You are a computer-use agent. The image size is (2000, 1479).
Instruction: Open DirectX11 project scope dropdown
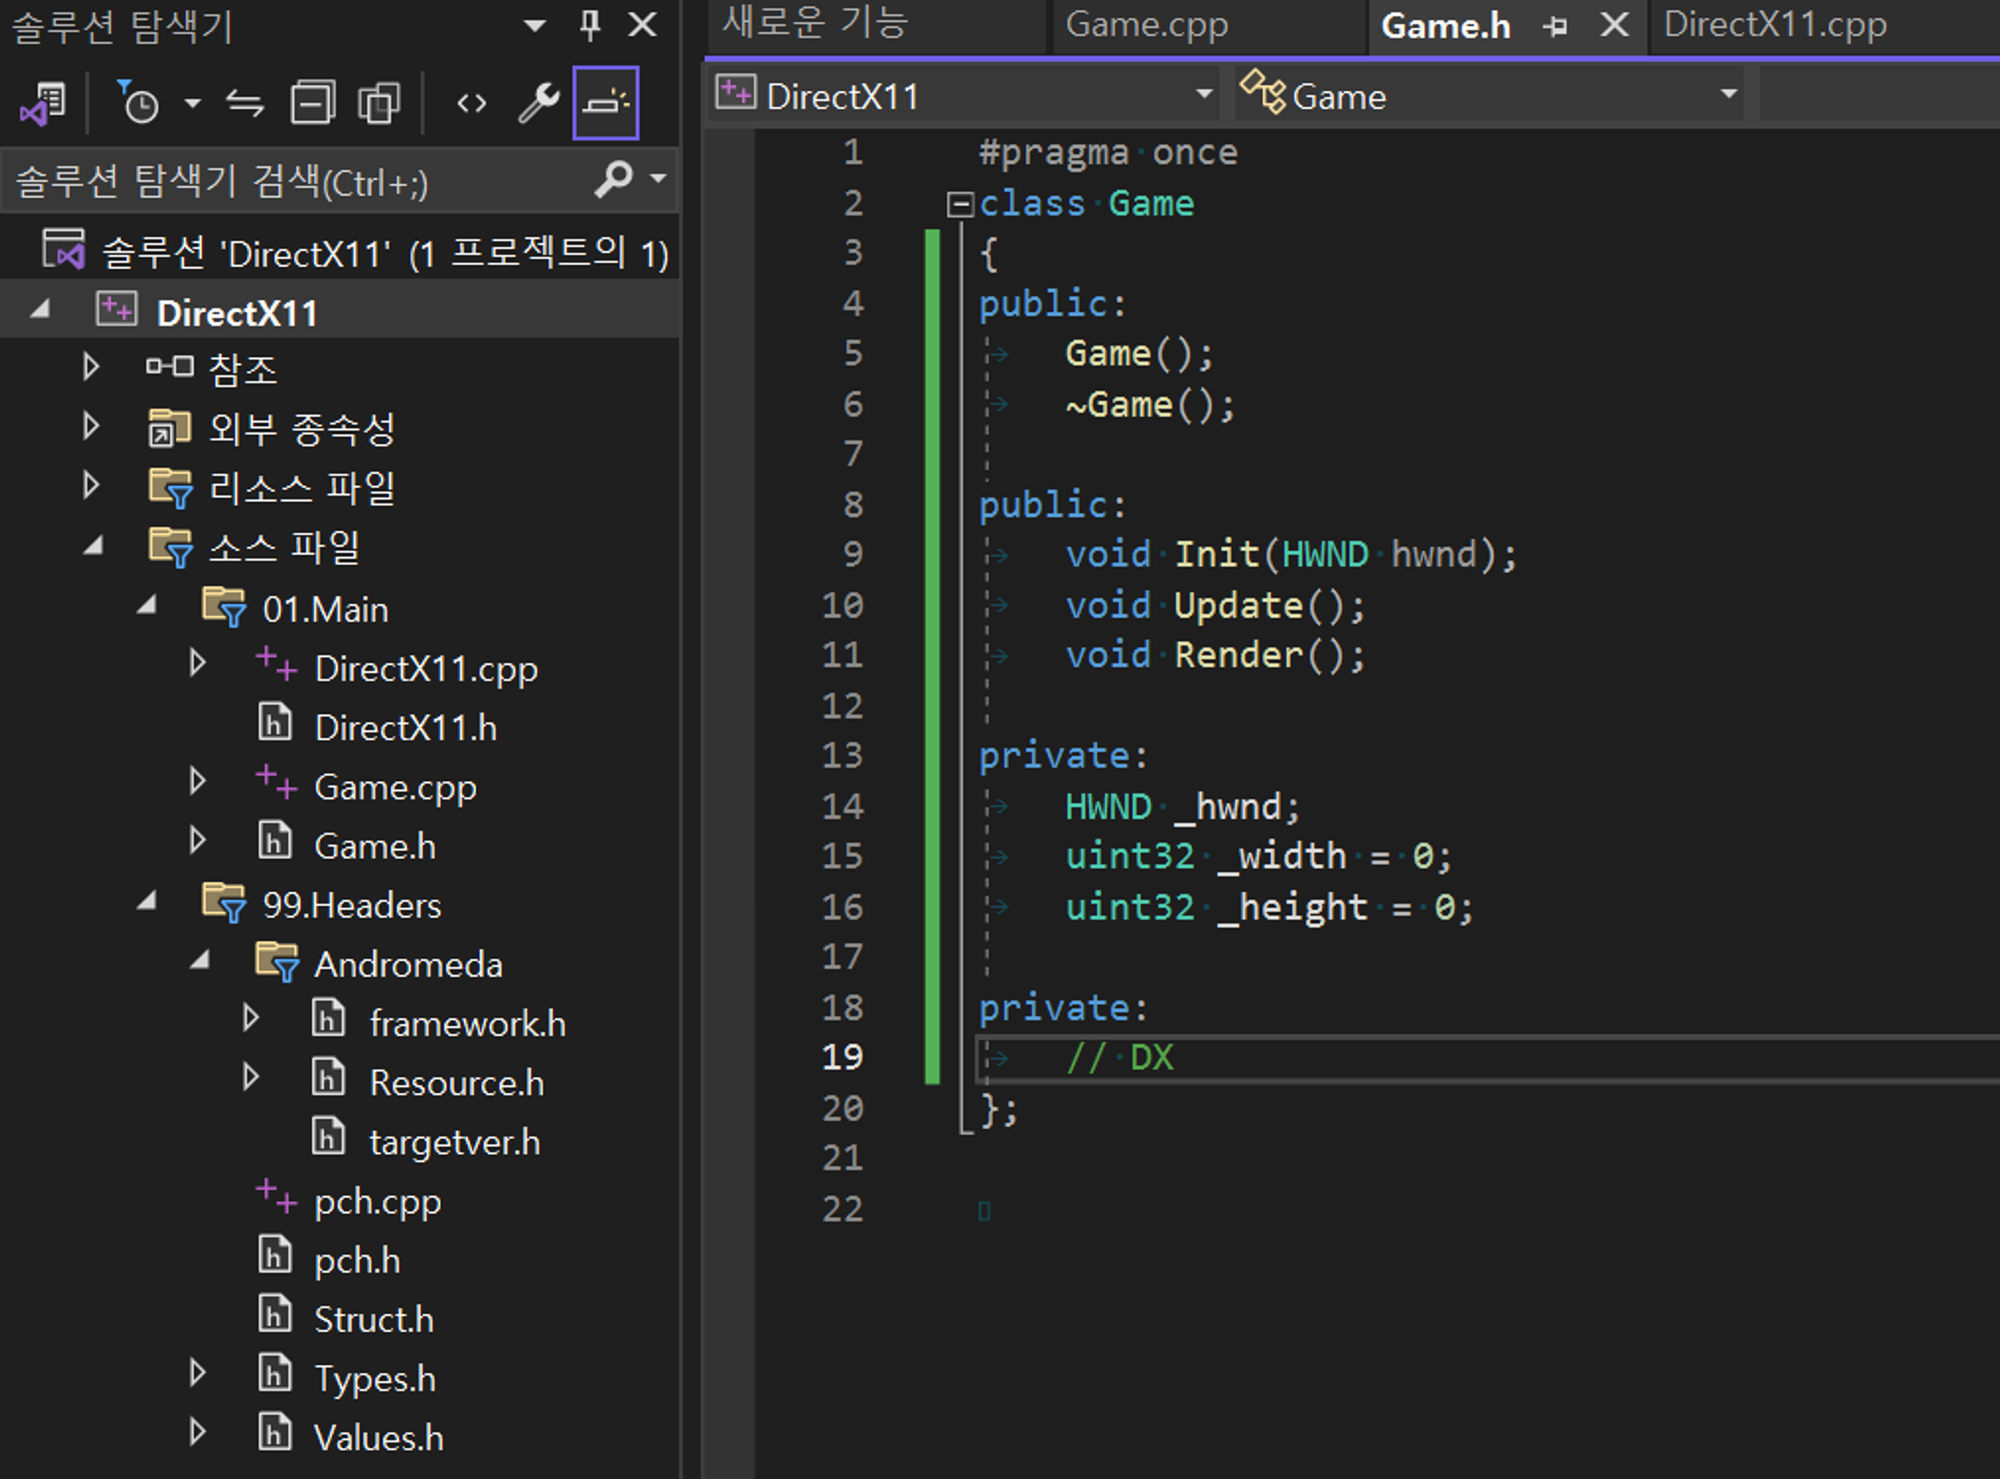pos(1204,95)
